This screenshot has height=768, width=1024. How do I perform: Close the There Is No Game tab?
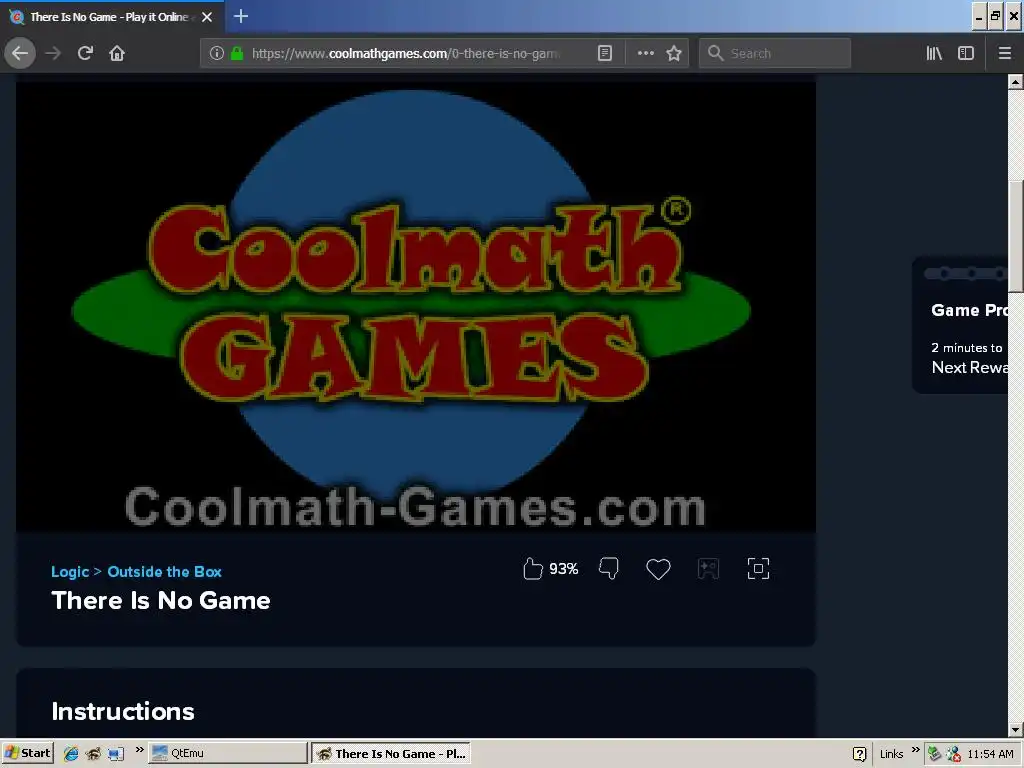[x=207, y=17]
